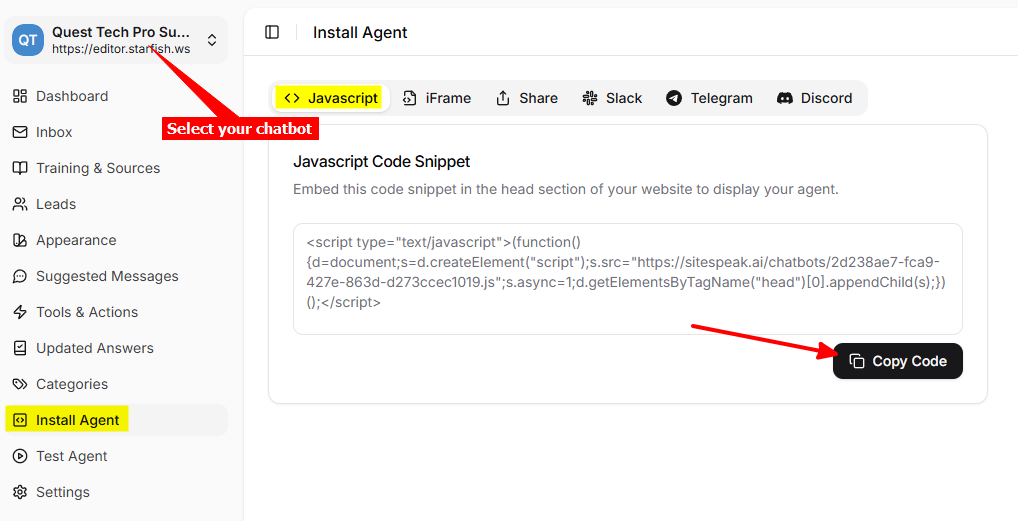Click the QT chatbot avatar
This screenshot has height=521, width=1018.
(x=28, y=40)
